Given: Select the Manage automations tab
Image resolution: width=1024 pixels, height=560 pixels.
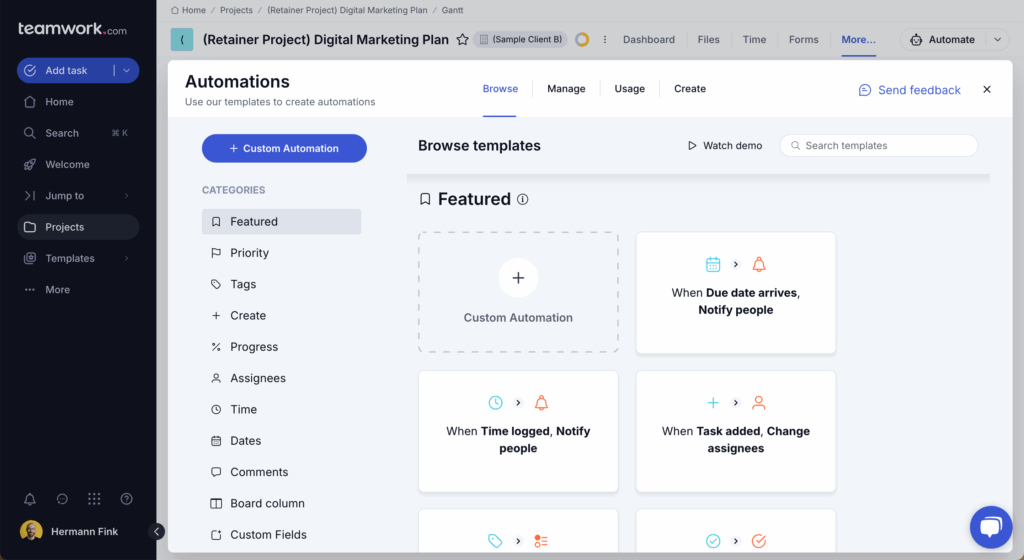Looking at the screenshot, I should point(566,89).
